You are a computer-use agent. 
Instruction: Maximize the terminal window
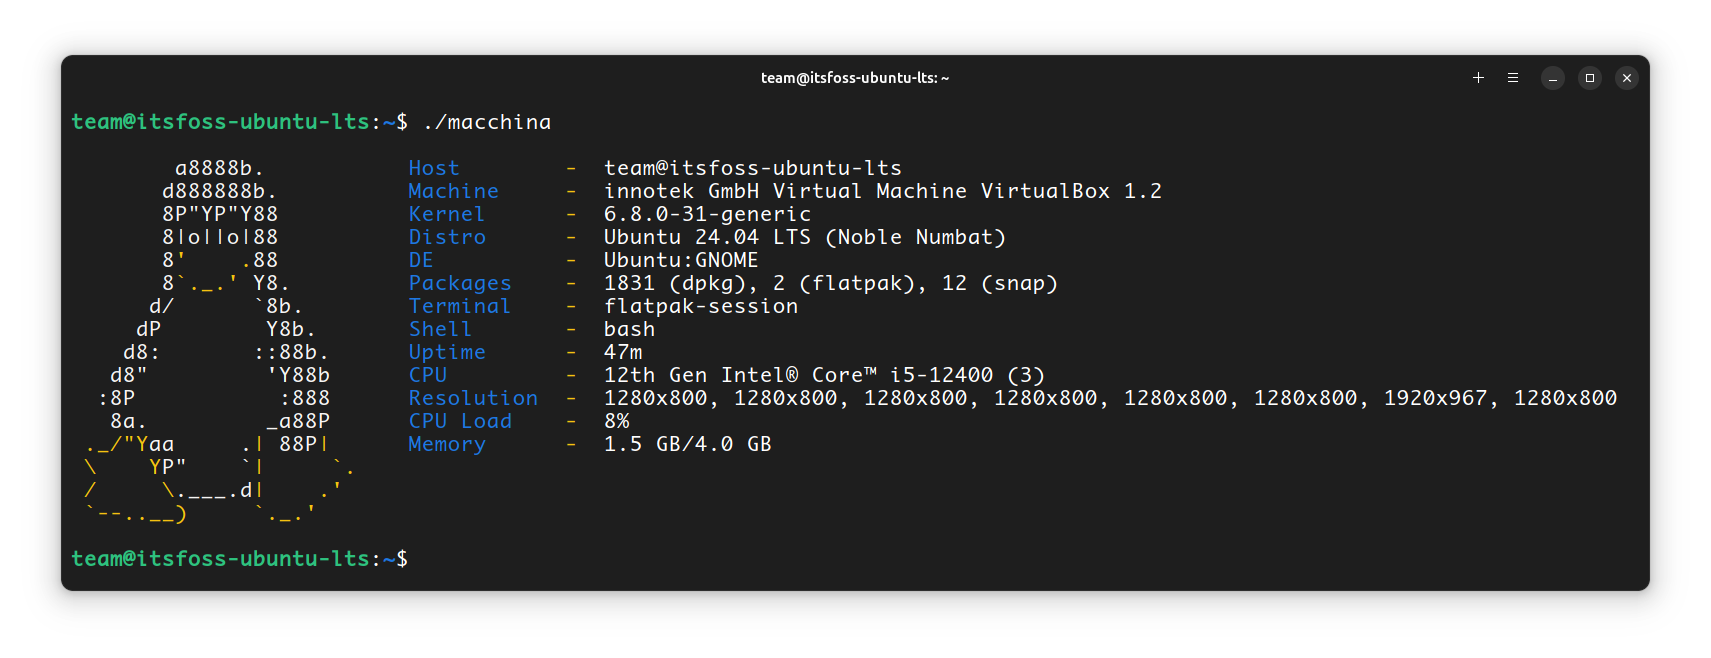click(x=1589, y=77)
